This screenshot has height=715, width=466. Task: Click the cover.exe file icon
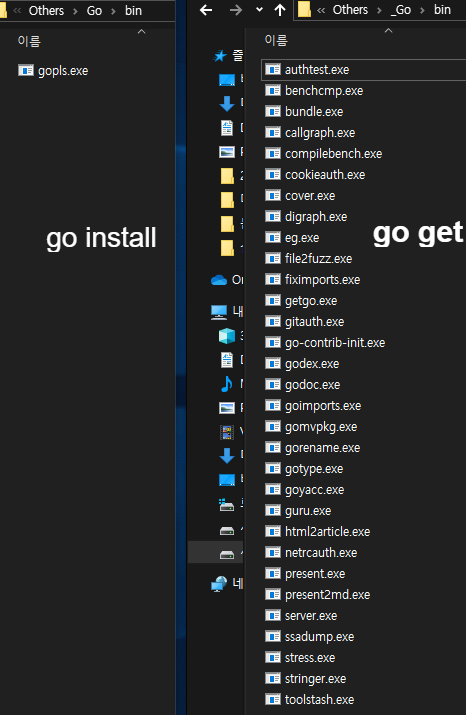(273, 196)
